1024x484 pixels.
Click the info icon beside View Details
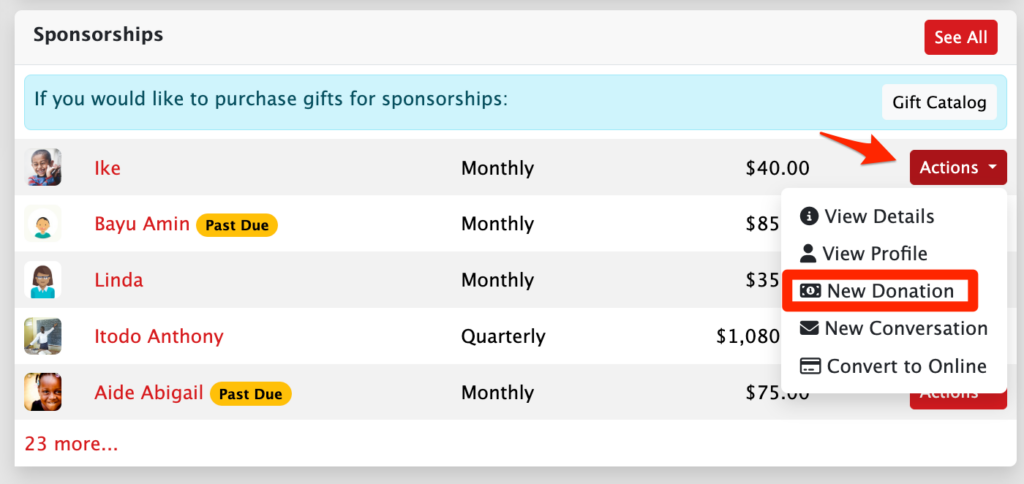point(809,216)
